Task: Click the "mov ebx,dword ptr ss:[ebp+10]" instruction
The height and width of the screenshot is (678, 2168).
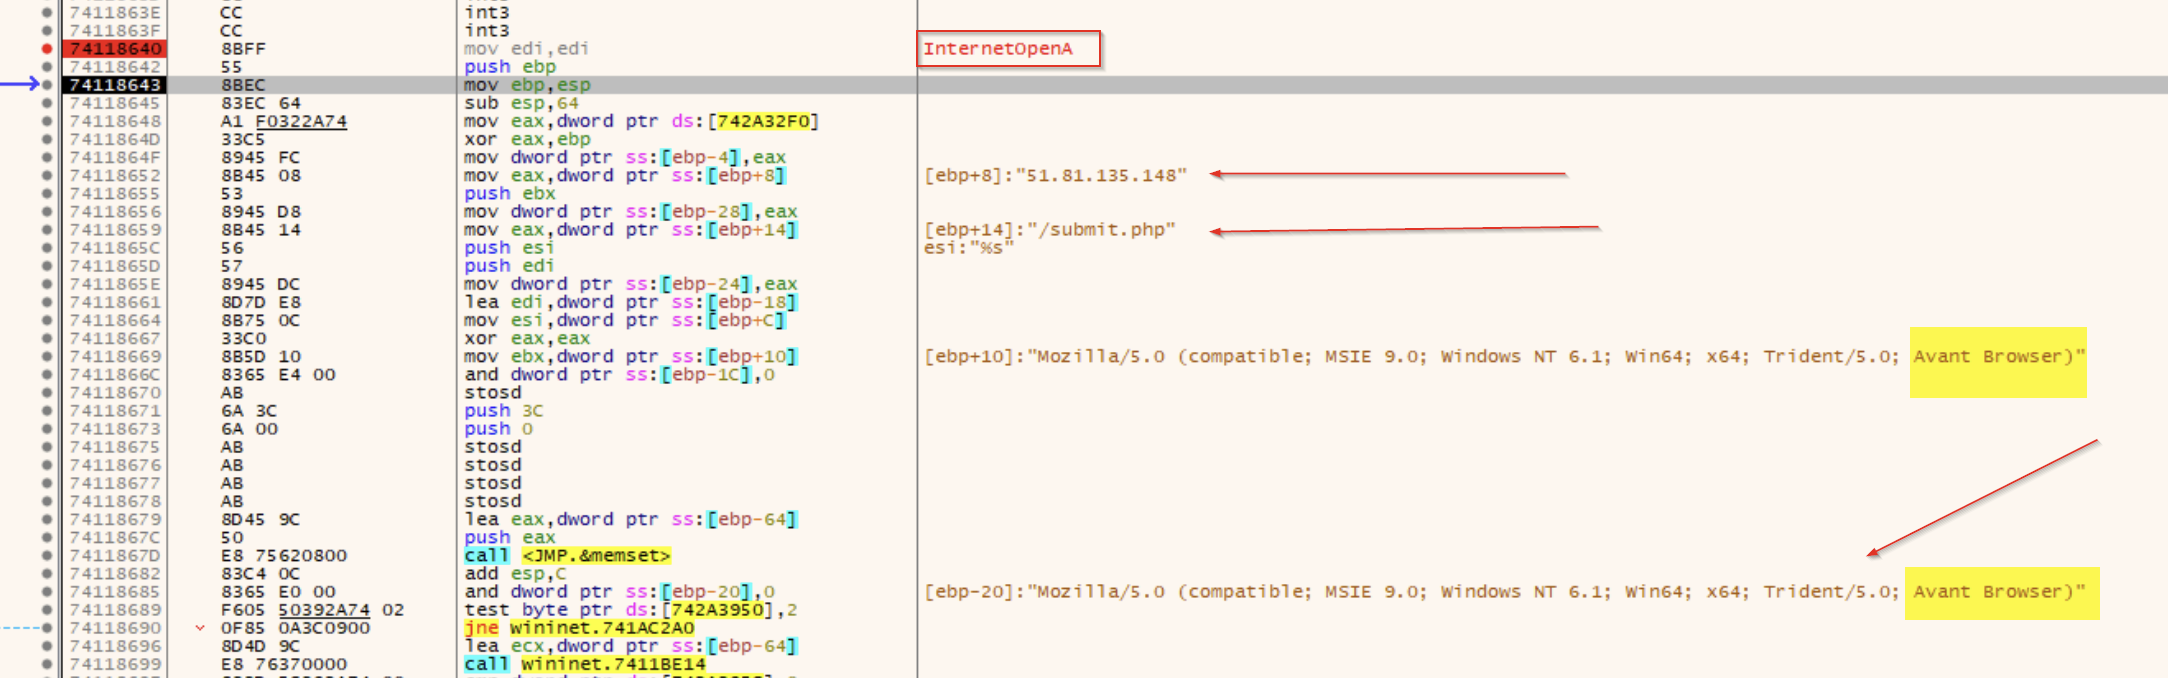Action: [x=631, y=356]
